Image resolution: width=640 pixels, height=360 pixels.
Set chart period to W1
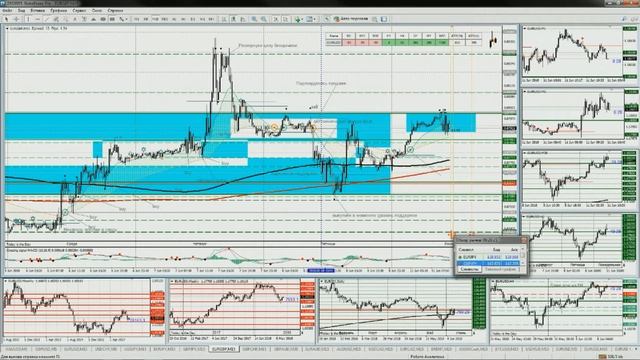coord(202,19)
